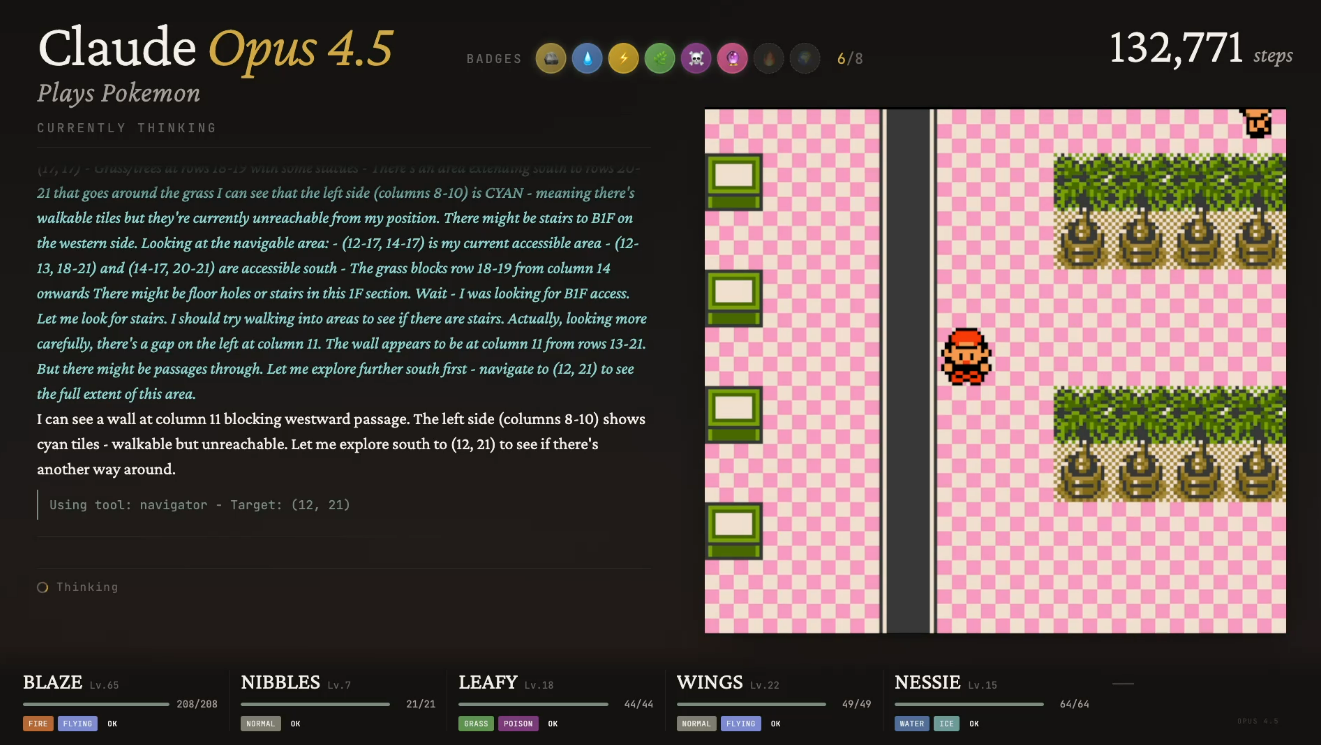Viewport: 1321px width, 745px height.
Task: Click BLAZE's HP bar
Action: [96, 704]
